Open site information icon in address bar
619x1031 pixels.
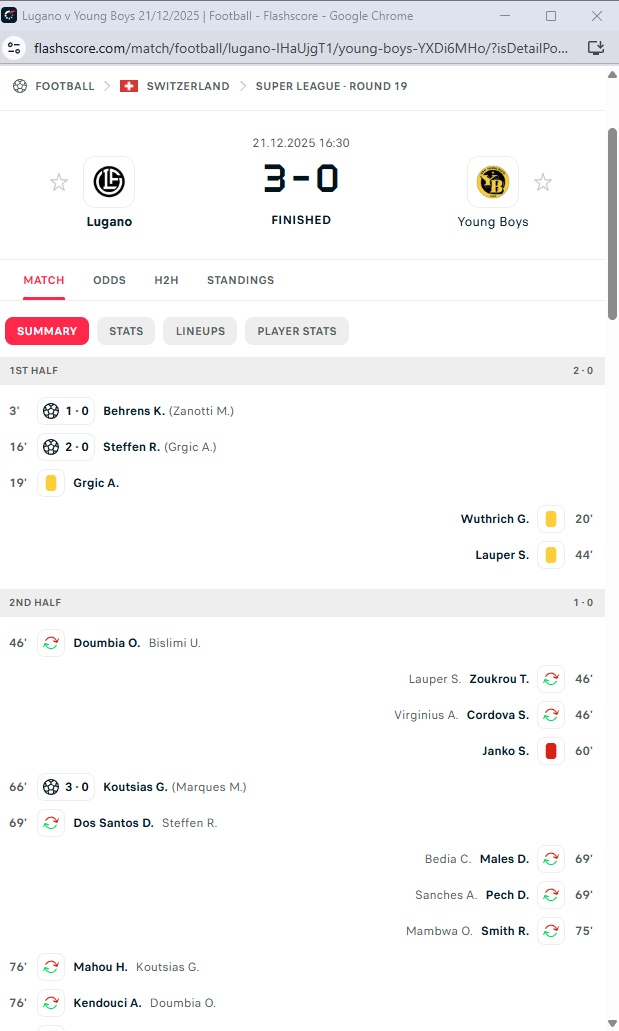pos(14,47)
